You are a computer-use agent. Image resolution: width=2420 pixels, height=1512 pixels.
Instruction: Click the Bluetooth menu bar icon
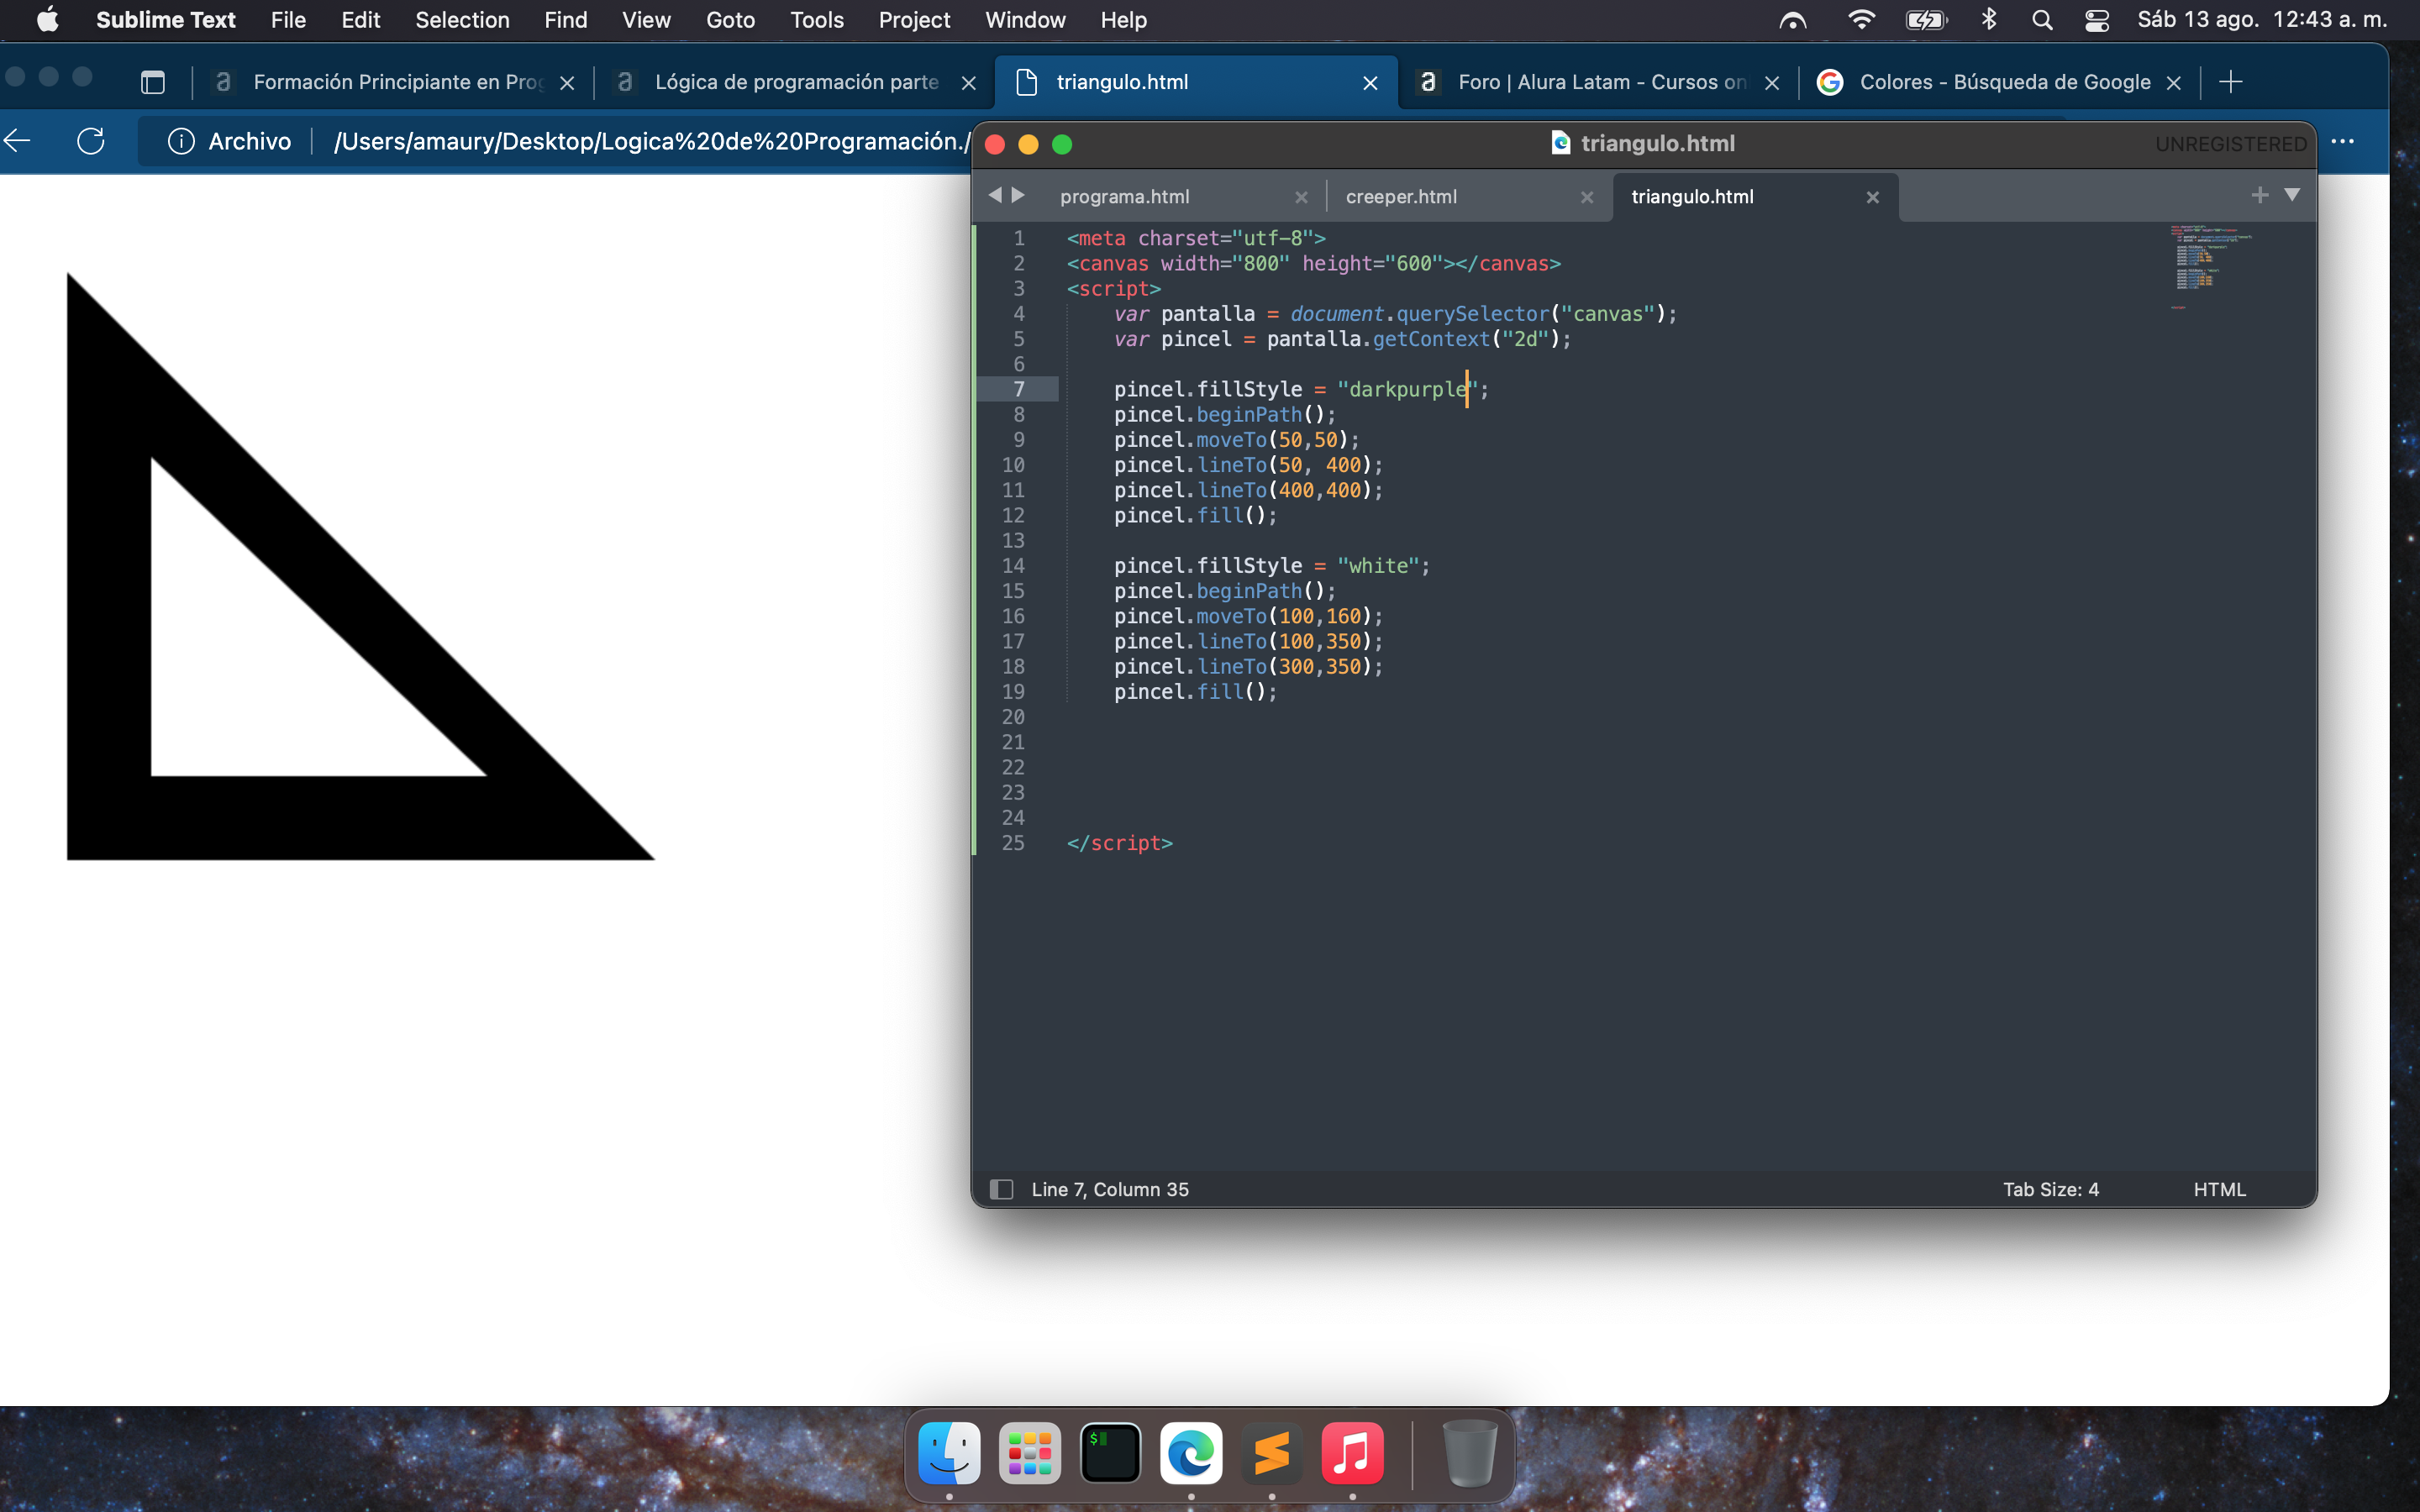(1988, 20)
